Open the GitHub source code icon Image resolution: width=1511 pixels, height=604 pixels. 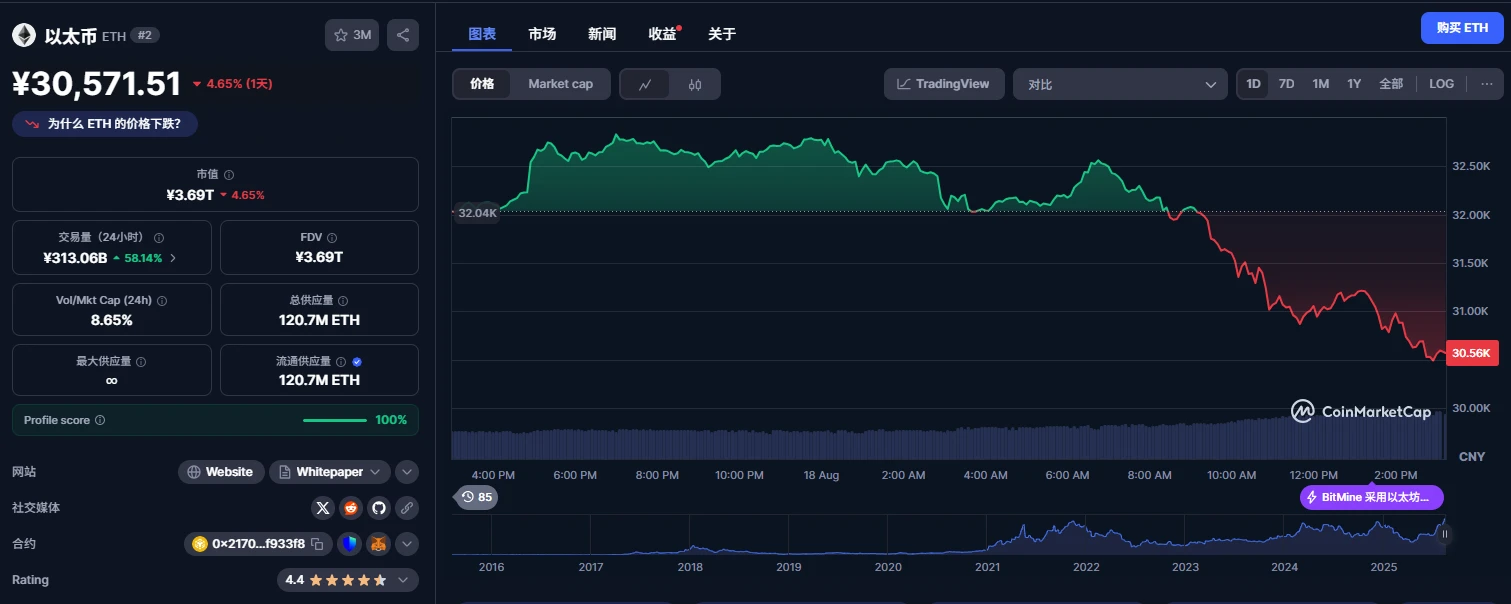tap(378, 508)
